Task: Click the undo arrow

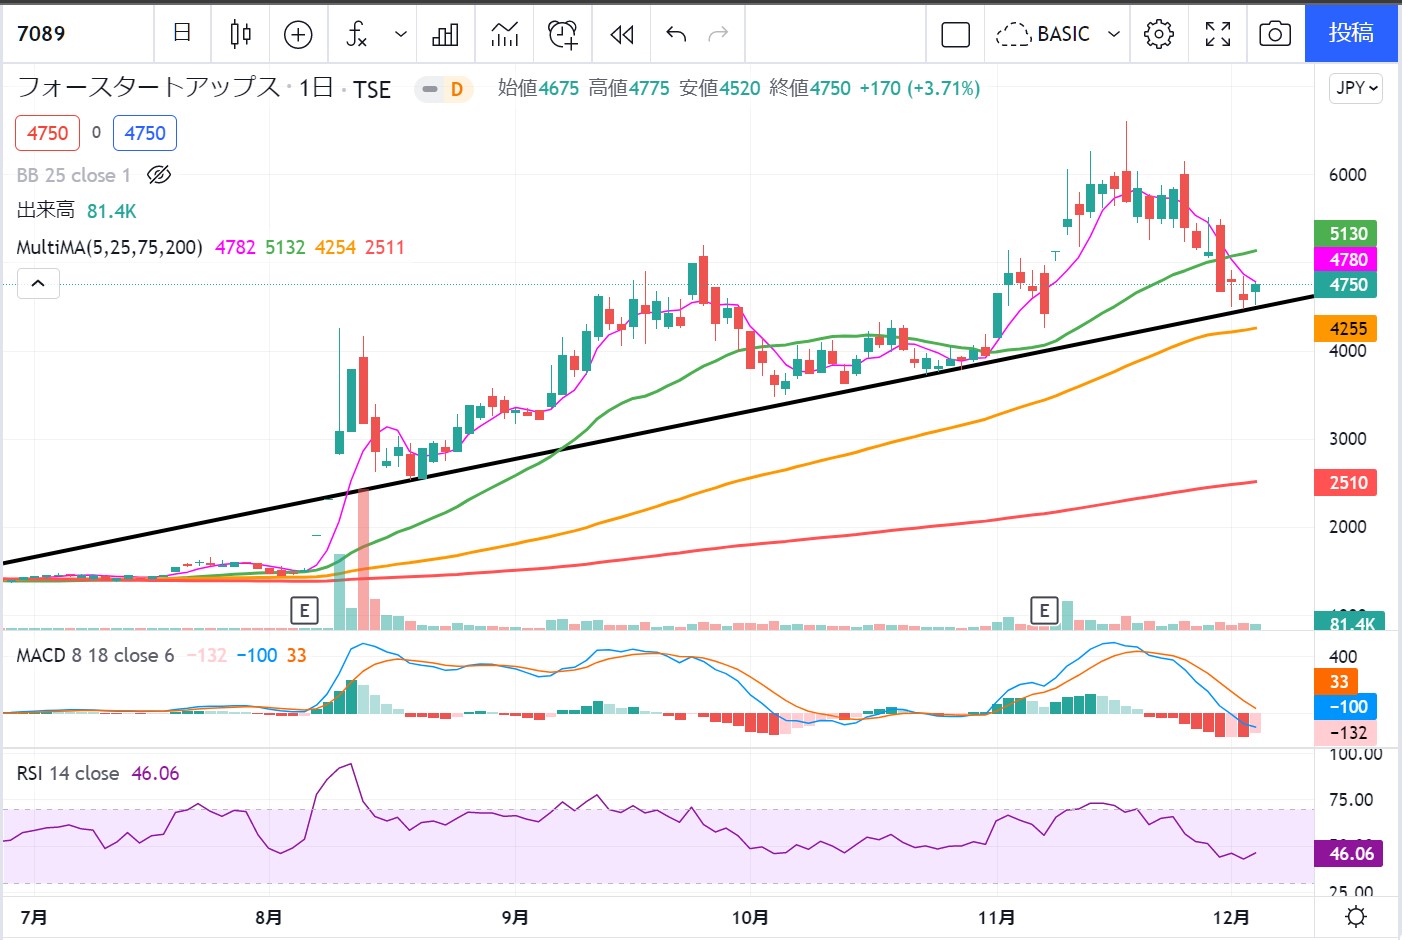Action: 676,34
